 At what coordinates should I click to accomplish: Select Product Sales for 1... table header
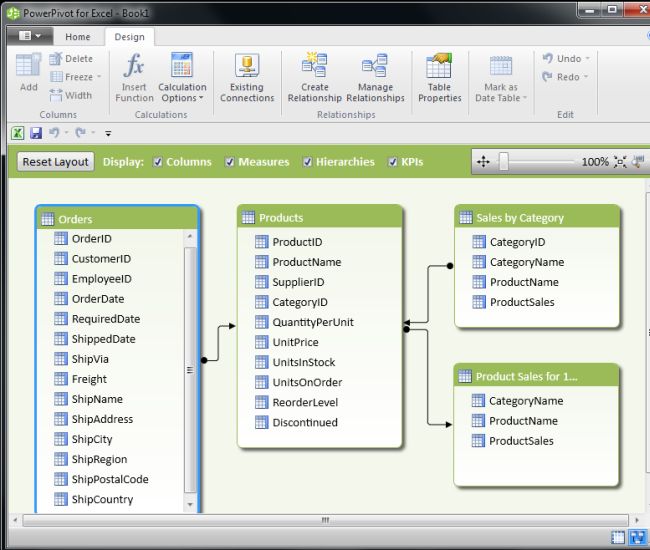(x=536, y=376)
